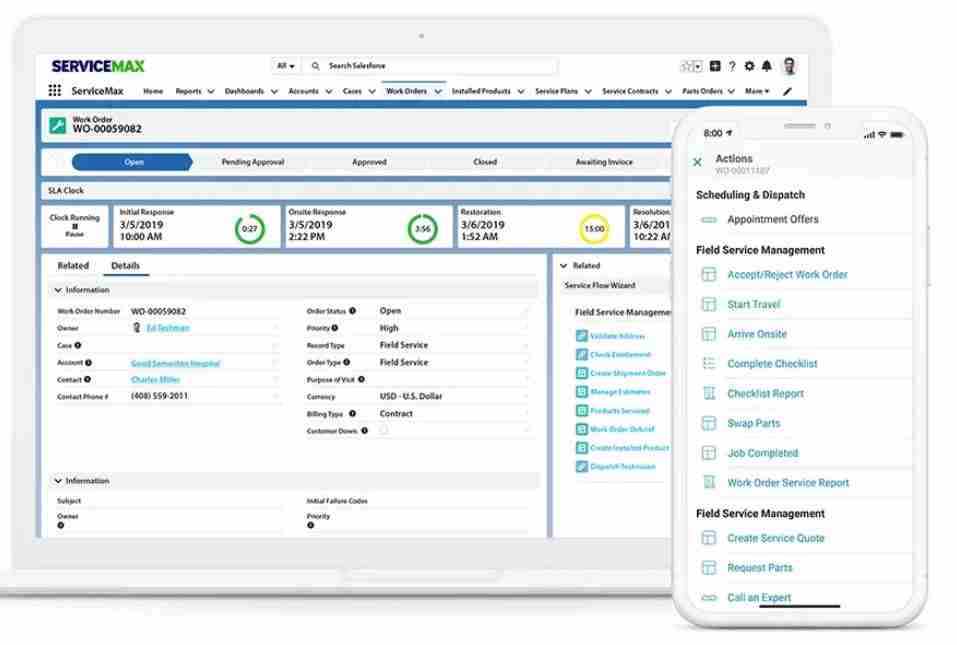
Task: Close the mobile Actions panel
Action: (697, 162)
